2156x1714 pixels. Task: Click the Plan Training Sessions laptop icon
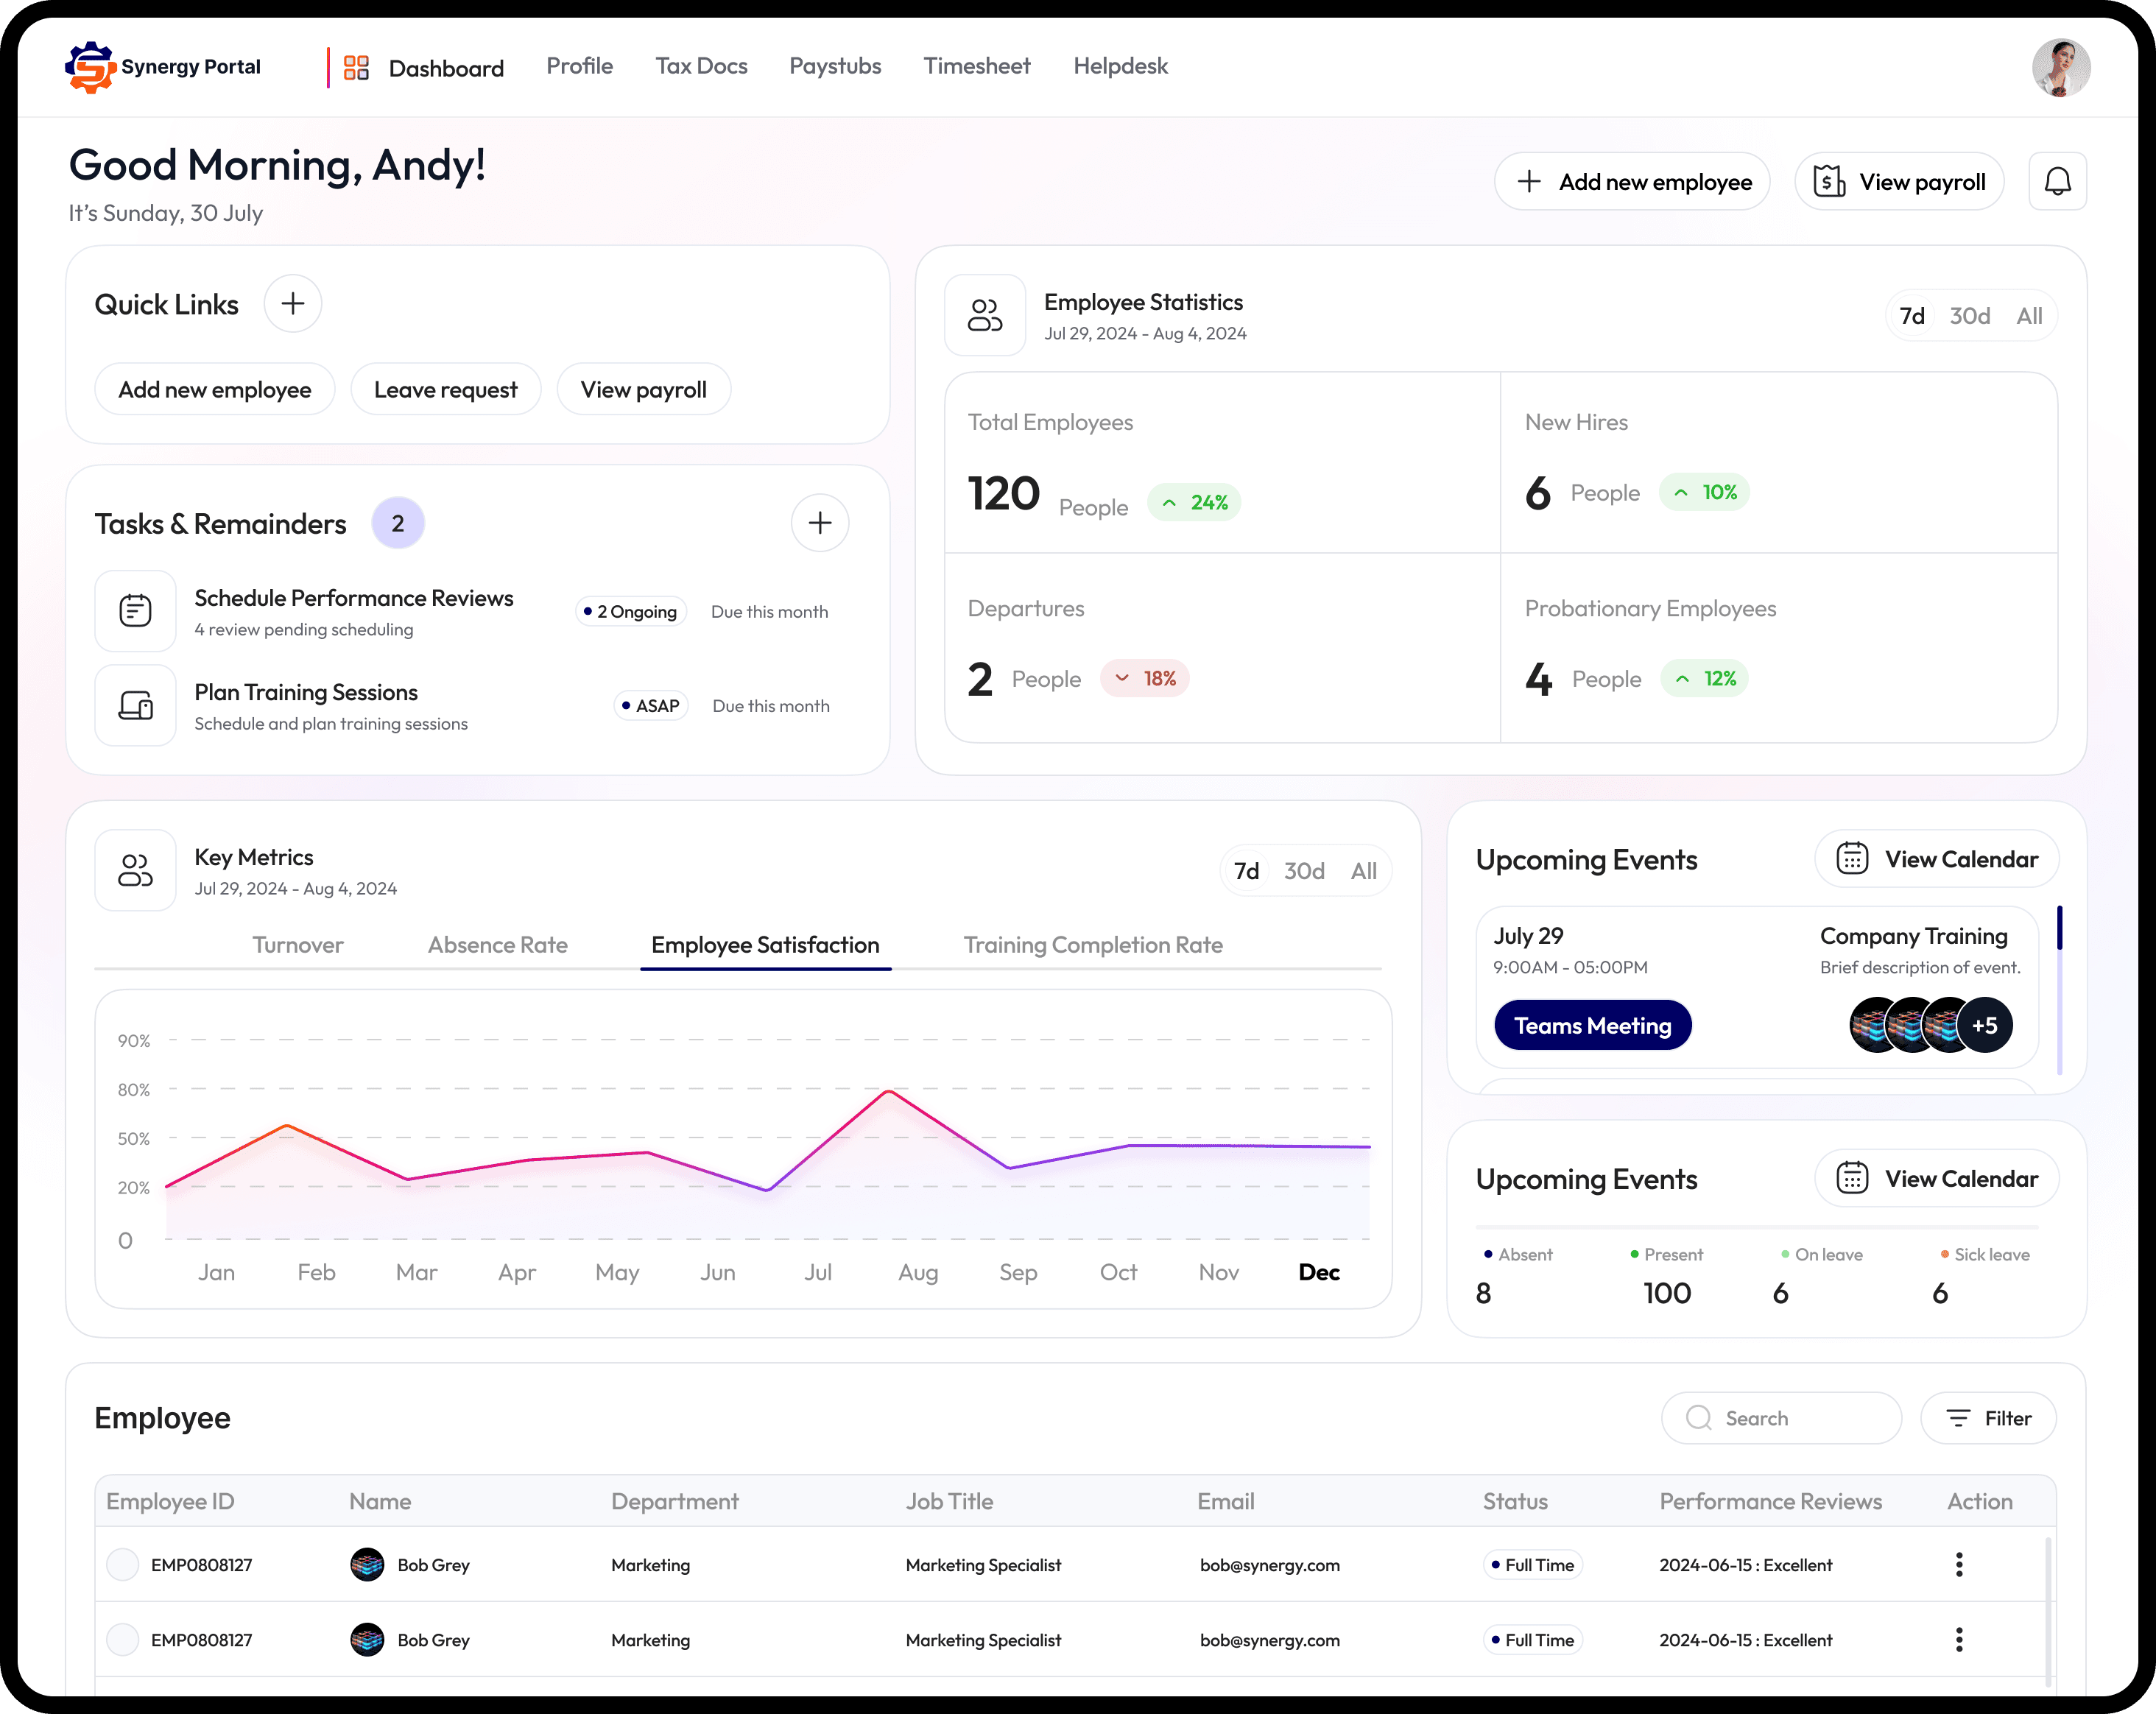tap(135, 706)
